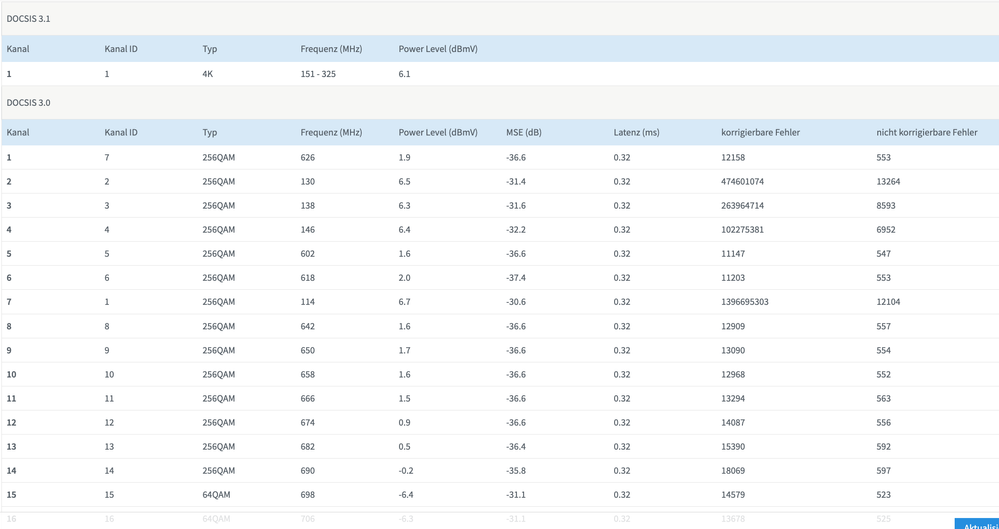Click the 64QAM type cell of channel 15
The image size is (999, 529).
(217, 494)
